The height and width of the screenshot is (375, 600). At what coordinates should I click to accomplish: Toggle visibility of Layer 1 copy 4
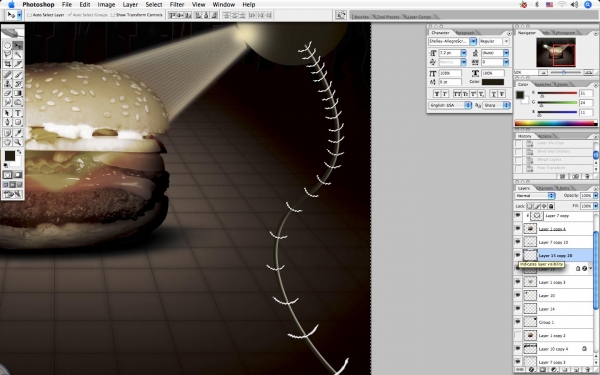coord(518,229)
